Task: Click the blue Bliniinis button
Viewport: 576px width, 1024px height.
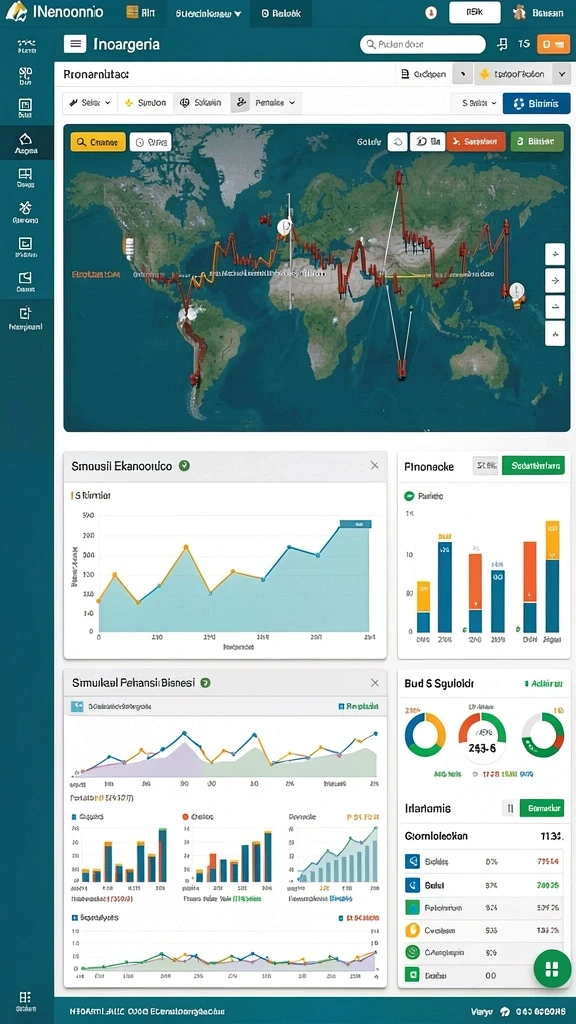Action: coord(536,103)
